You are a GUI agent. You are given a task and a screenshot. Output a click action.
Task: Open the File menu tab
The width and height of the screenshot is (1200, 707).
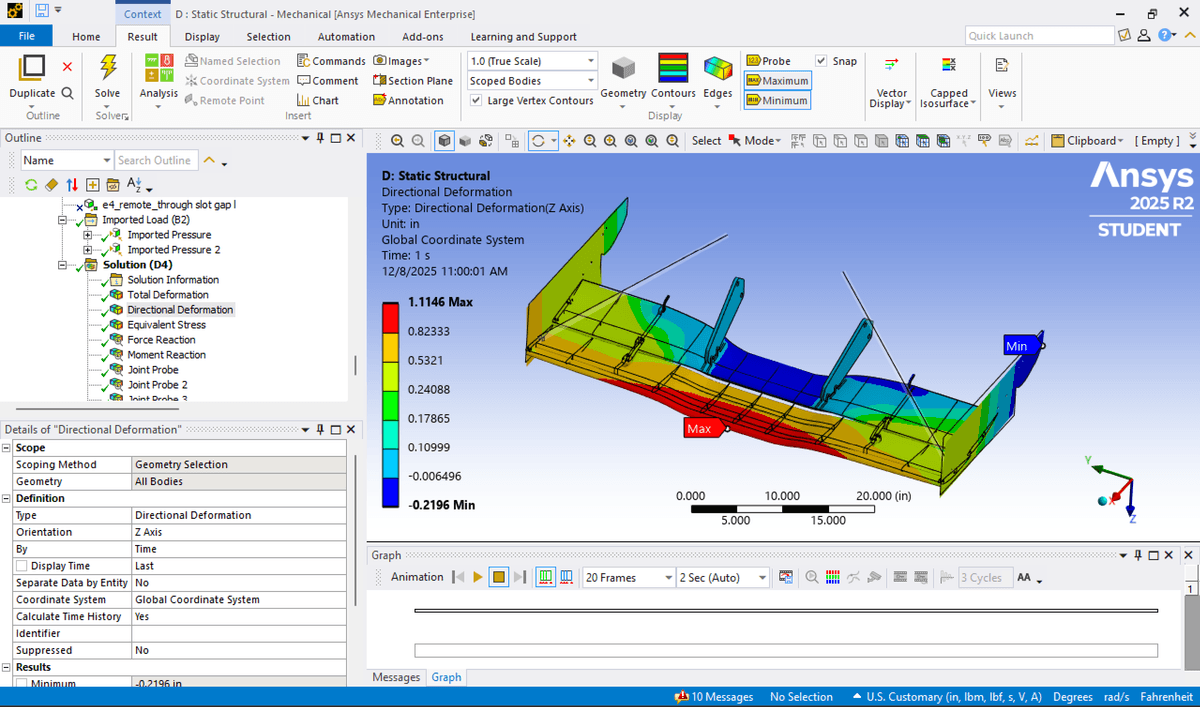26,37
